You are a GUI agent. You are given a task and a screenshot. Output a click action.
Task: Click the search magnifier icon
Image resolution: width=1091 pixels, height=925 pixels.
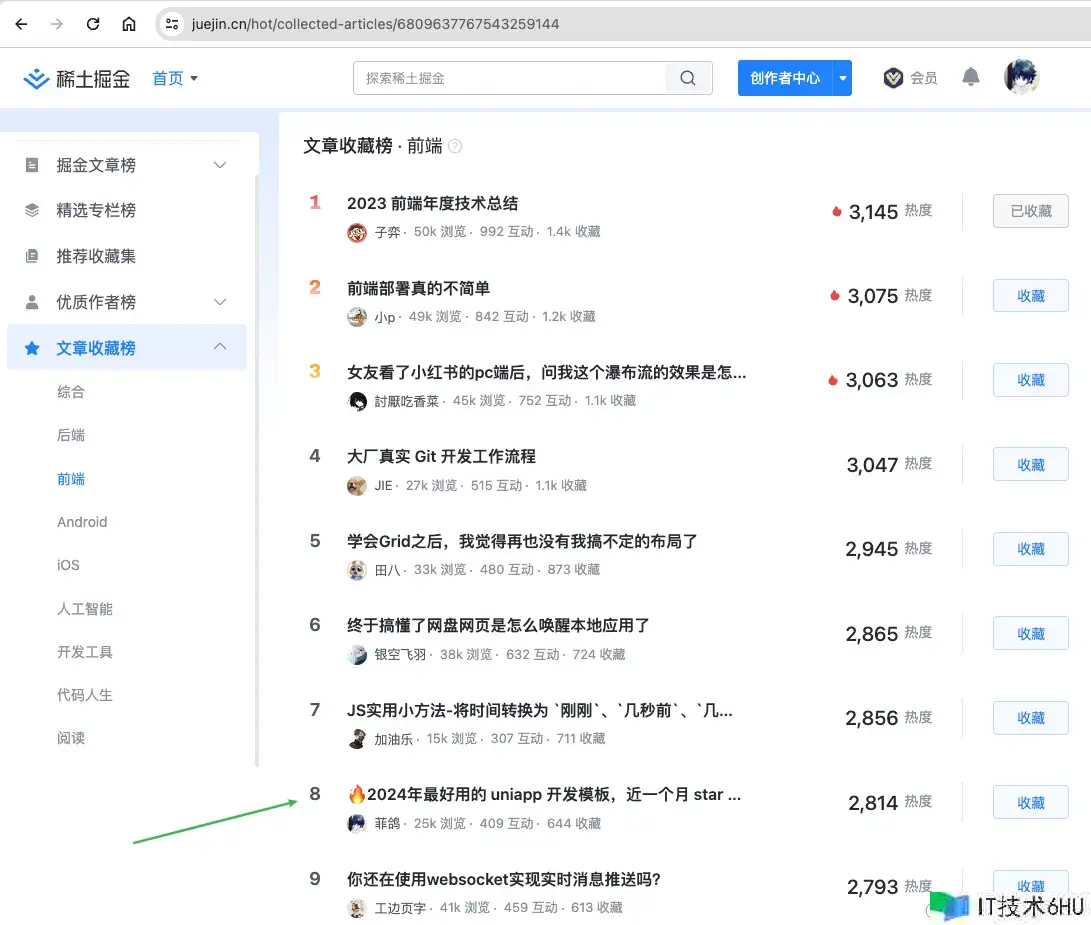click(688, 78)
